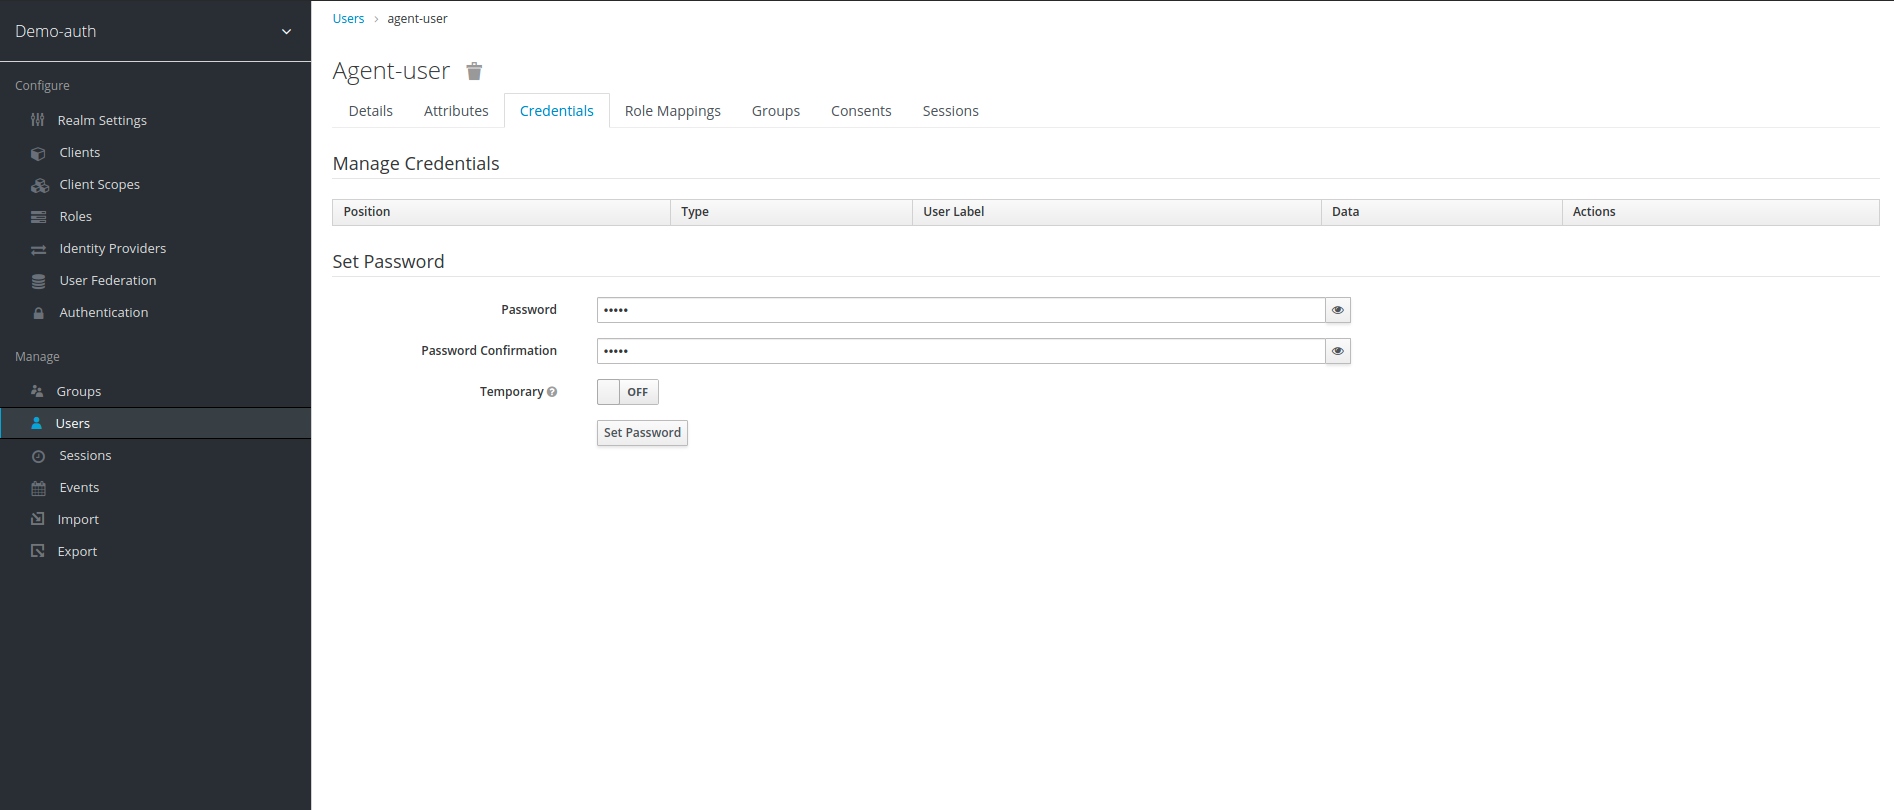Toggle the Temporary password switch
The image size is (1894, 810).
[627, 392]
